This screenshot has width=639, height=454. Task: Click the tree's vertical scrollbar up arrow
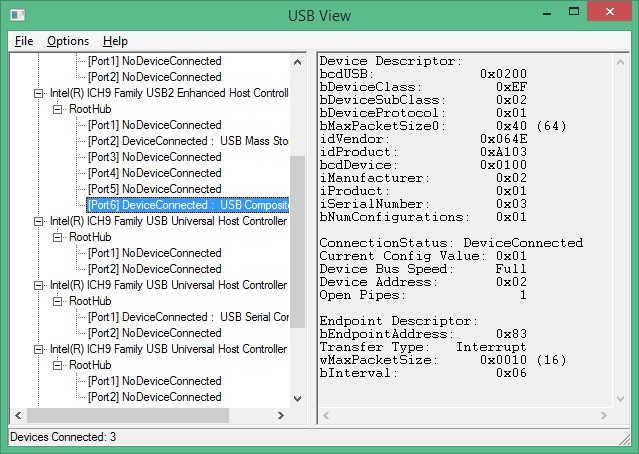[298, 61]
